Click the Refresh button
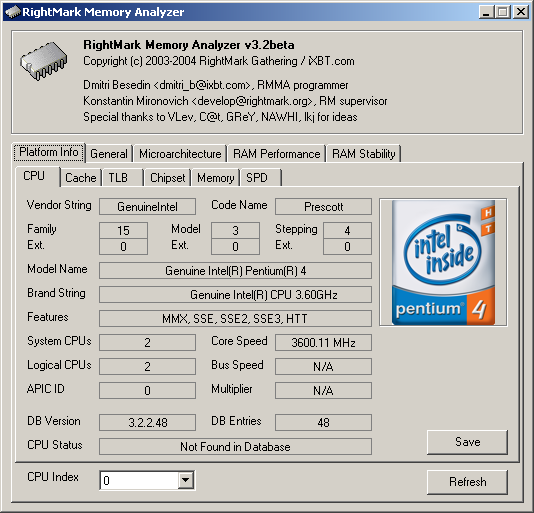Image resolution: width=534 pixels, height=513 pixels. pos(467,482)
